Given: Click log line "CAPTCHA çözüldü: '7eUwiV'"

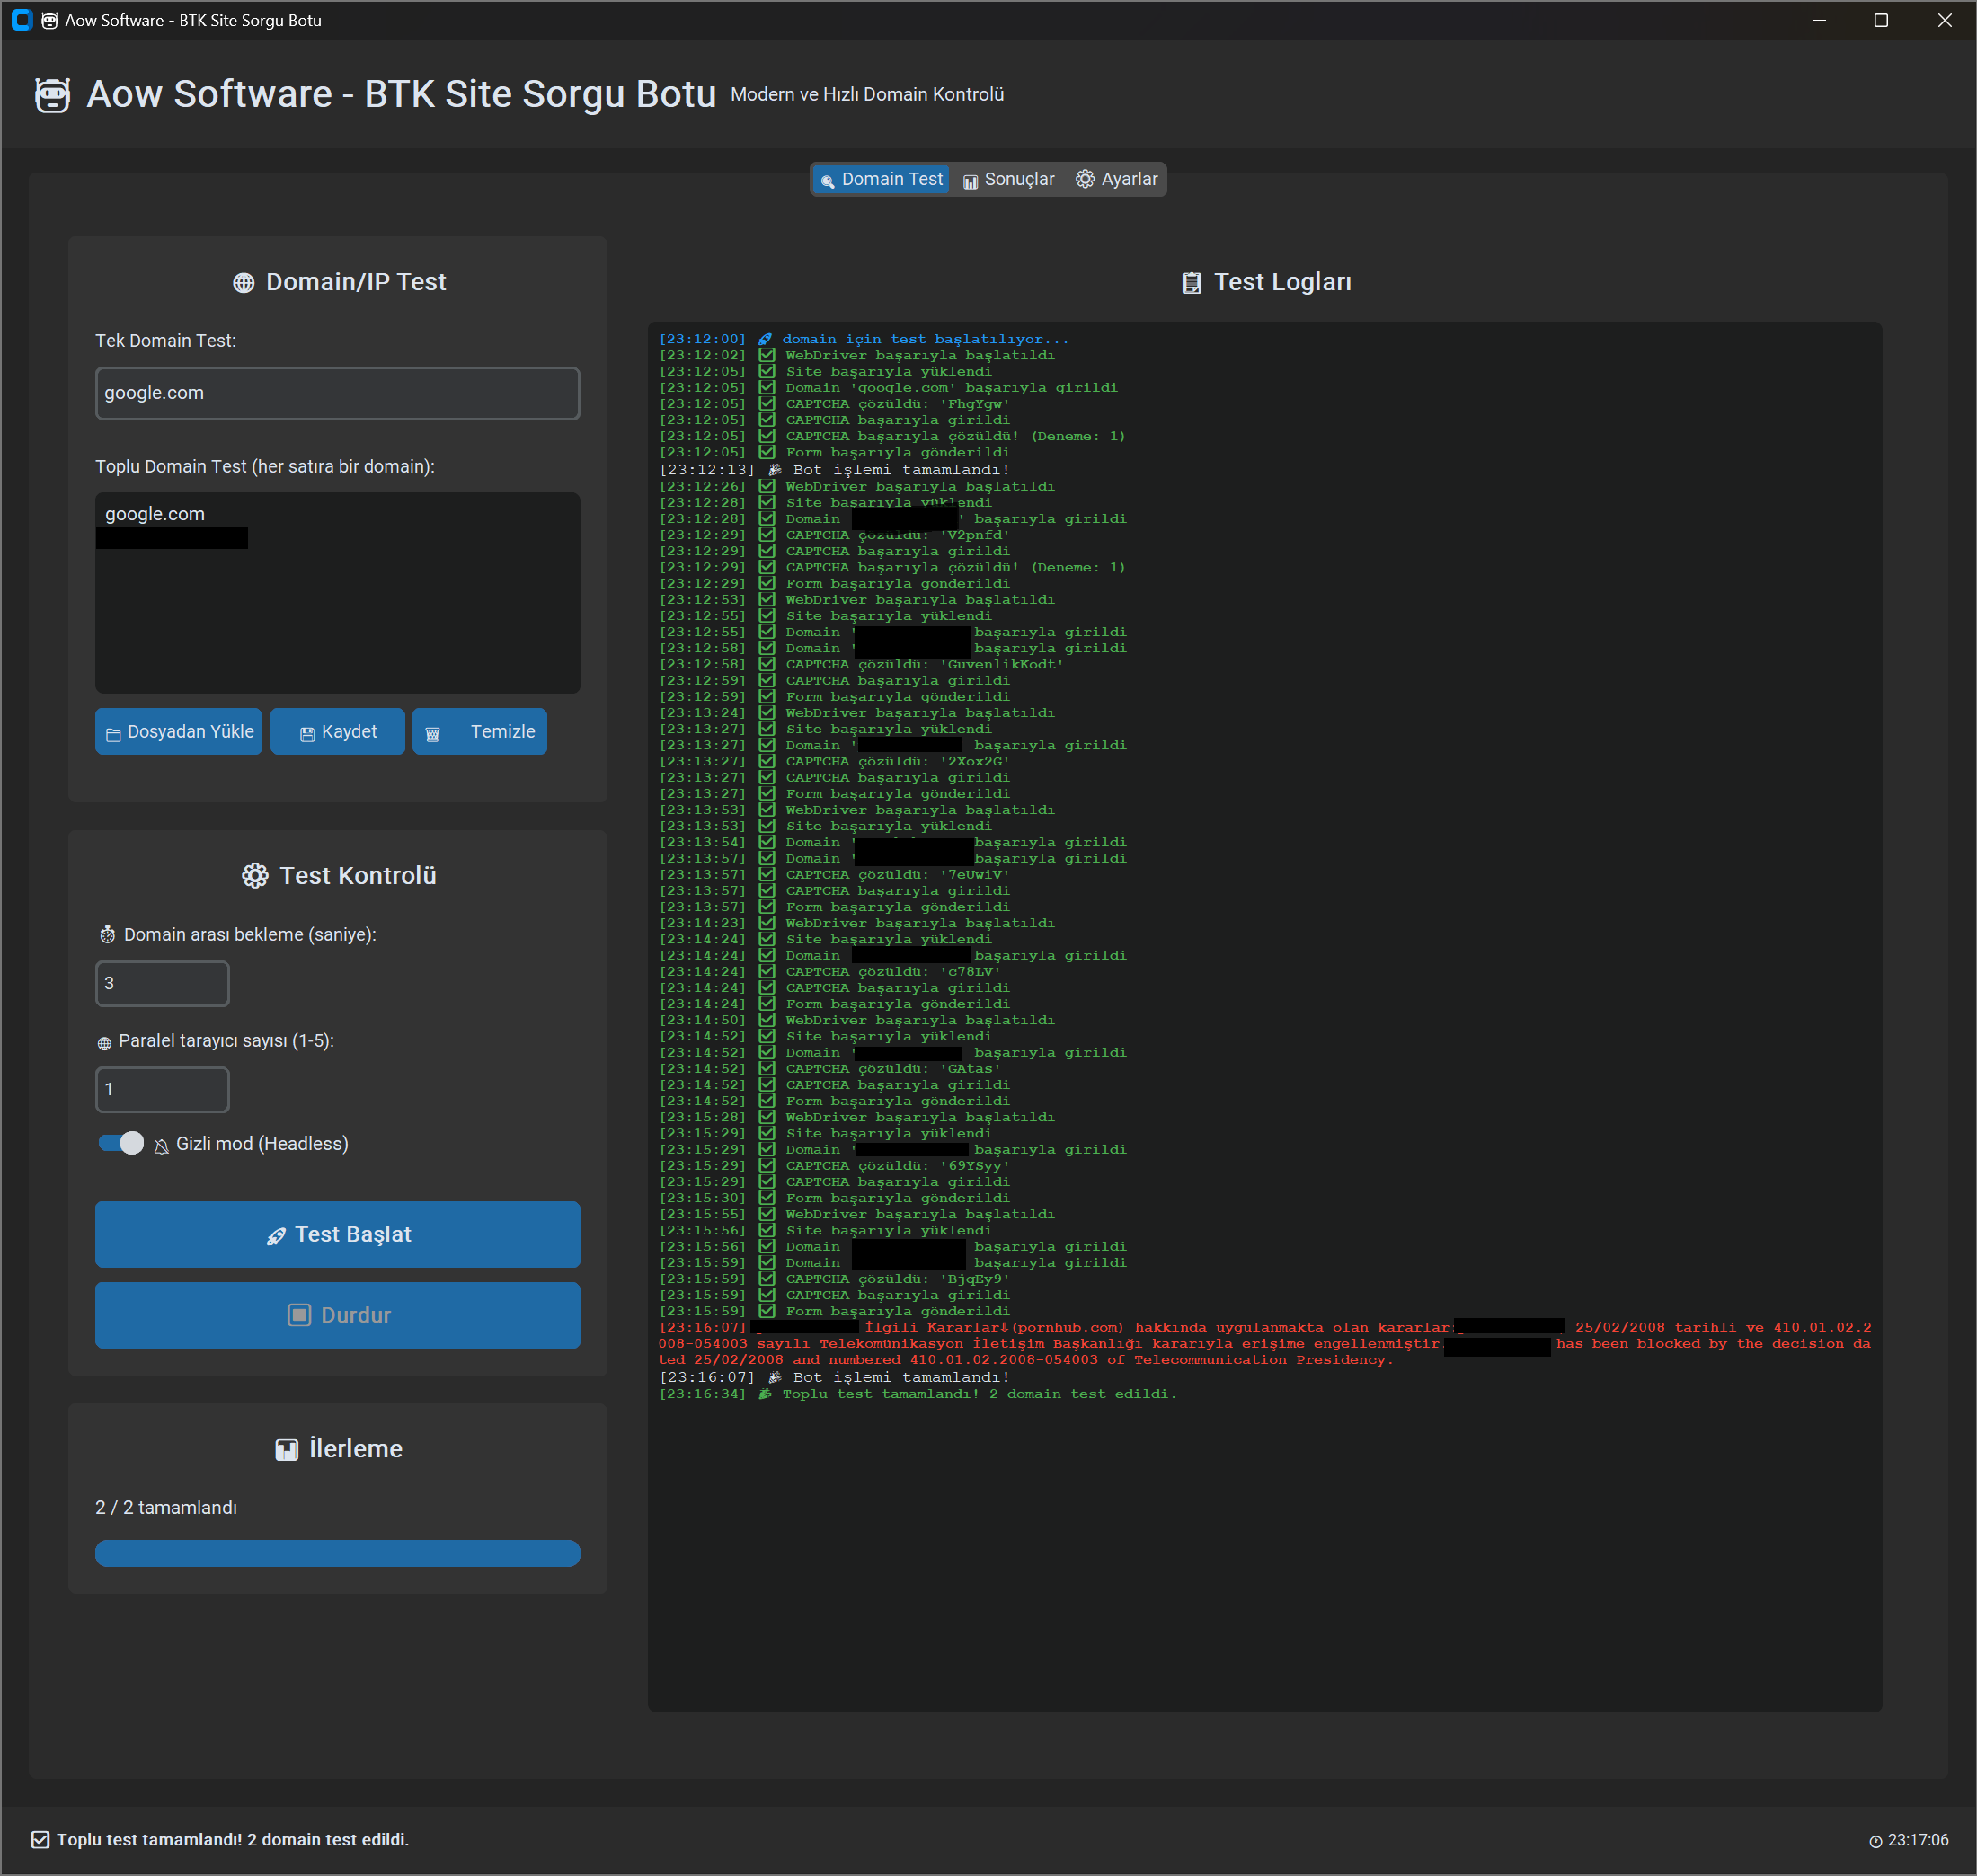Looking at the screenshot, I should 834,876.
